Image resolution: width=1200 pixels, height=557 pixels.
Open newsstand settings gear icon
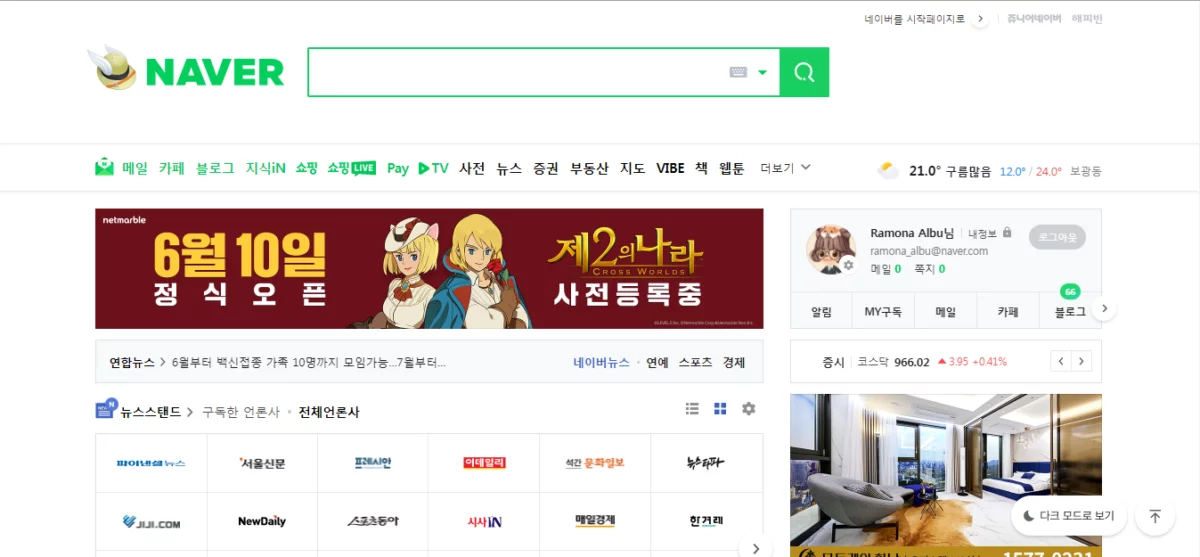tap(748, 408)
